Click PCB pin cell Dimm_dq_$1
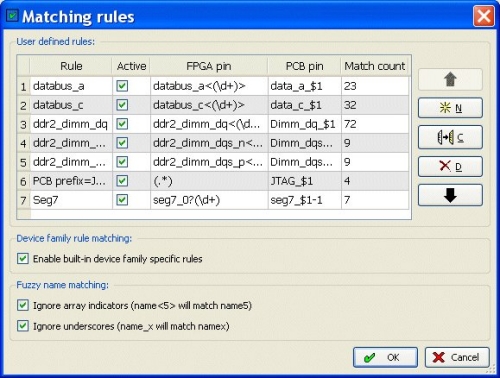The height and width of the screenshot is (378, 500). (305, 124)
